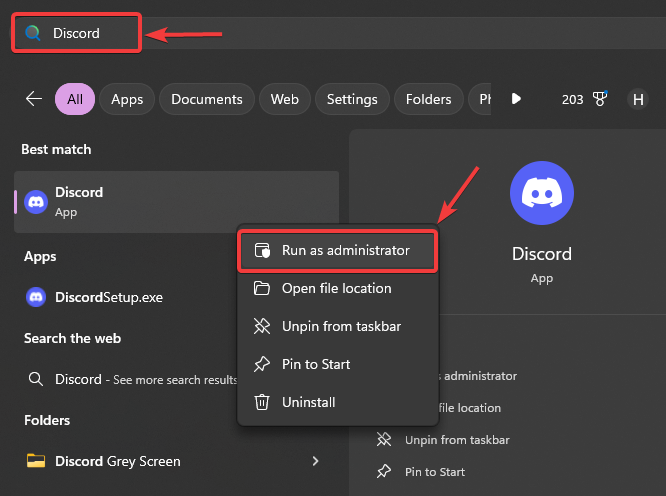666x496 pixels.
Task: Choose Pin to Start in context menu
Action: pyautogui.click(x=338, y=364)
